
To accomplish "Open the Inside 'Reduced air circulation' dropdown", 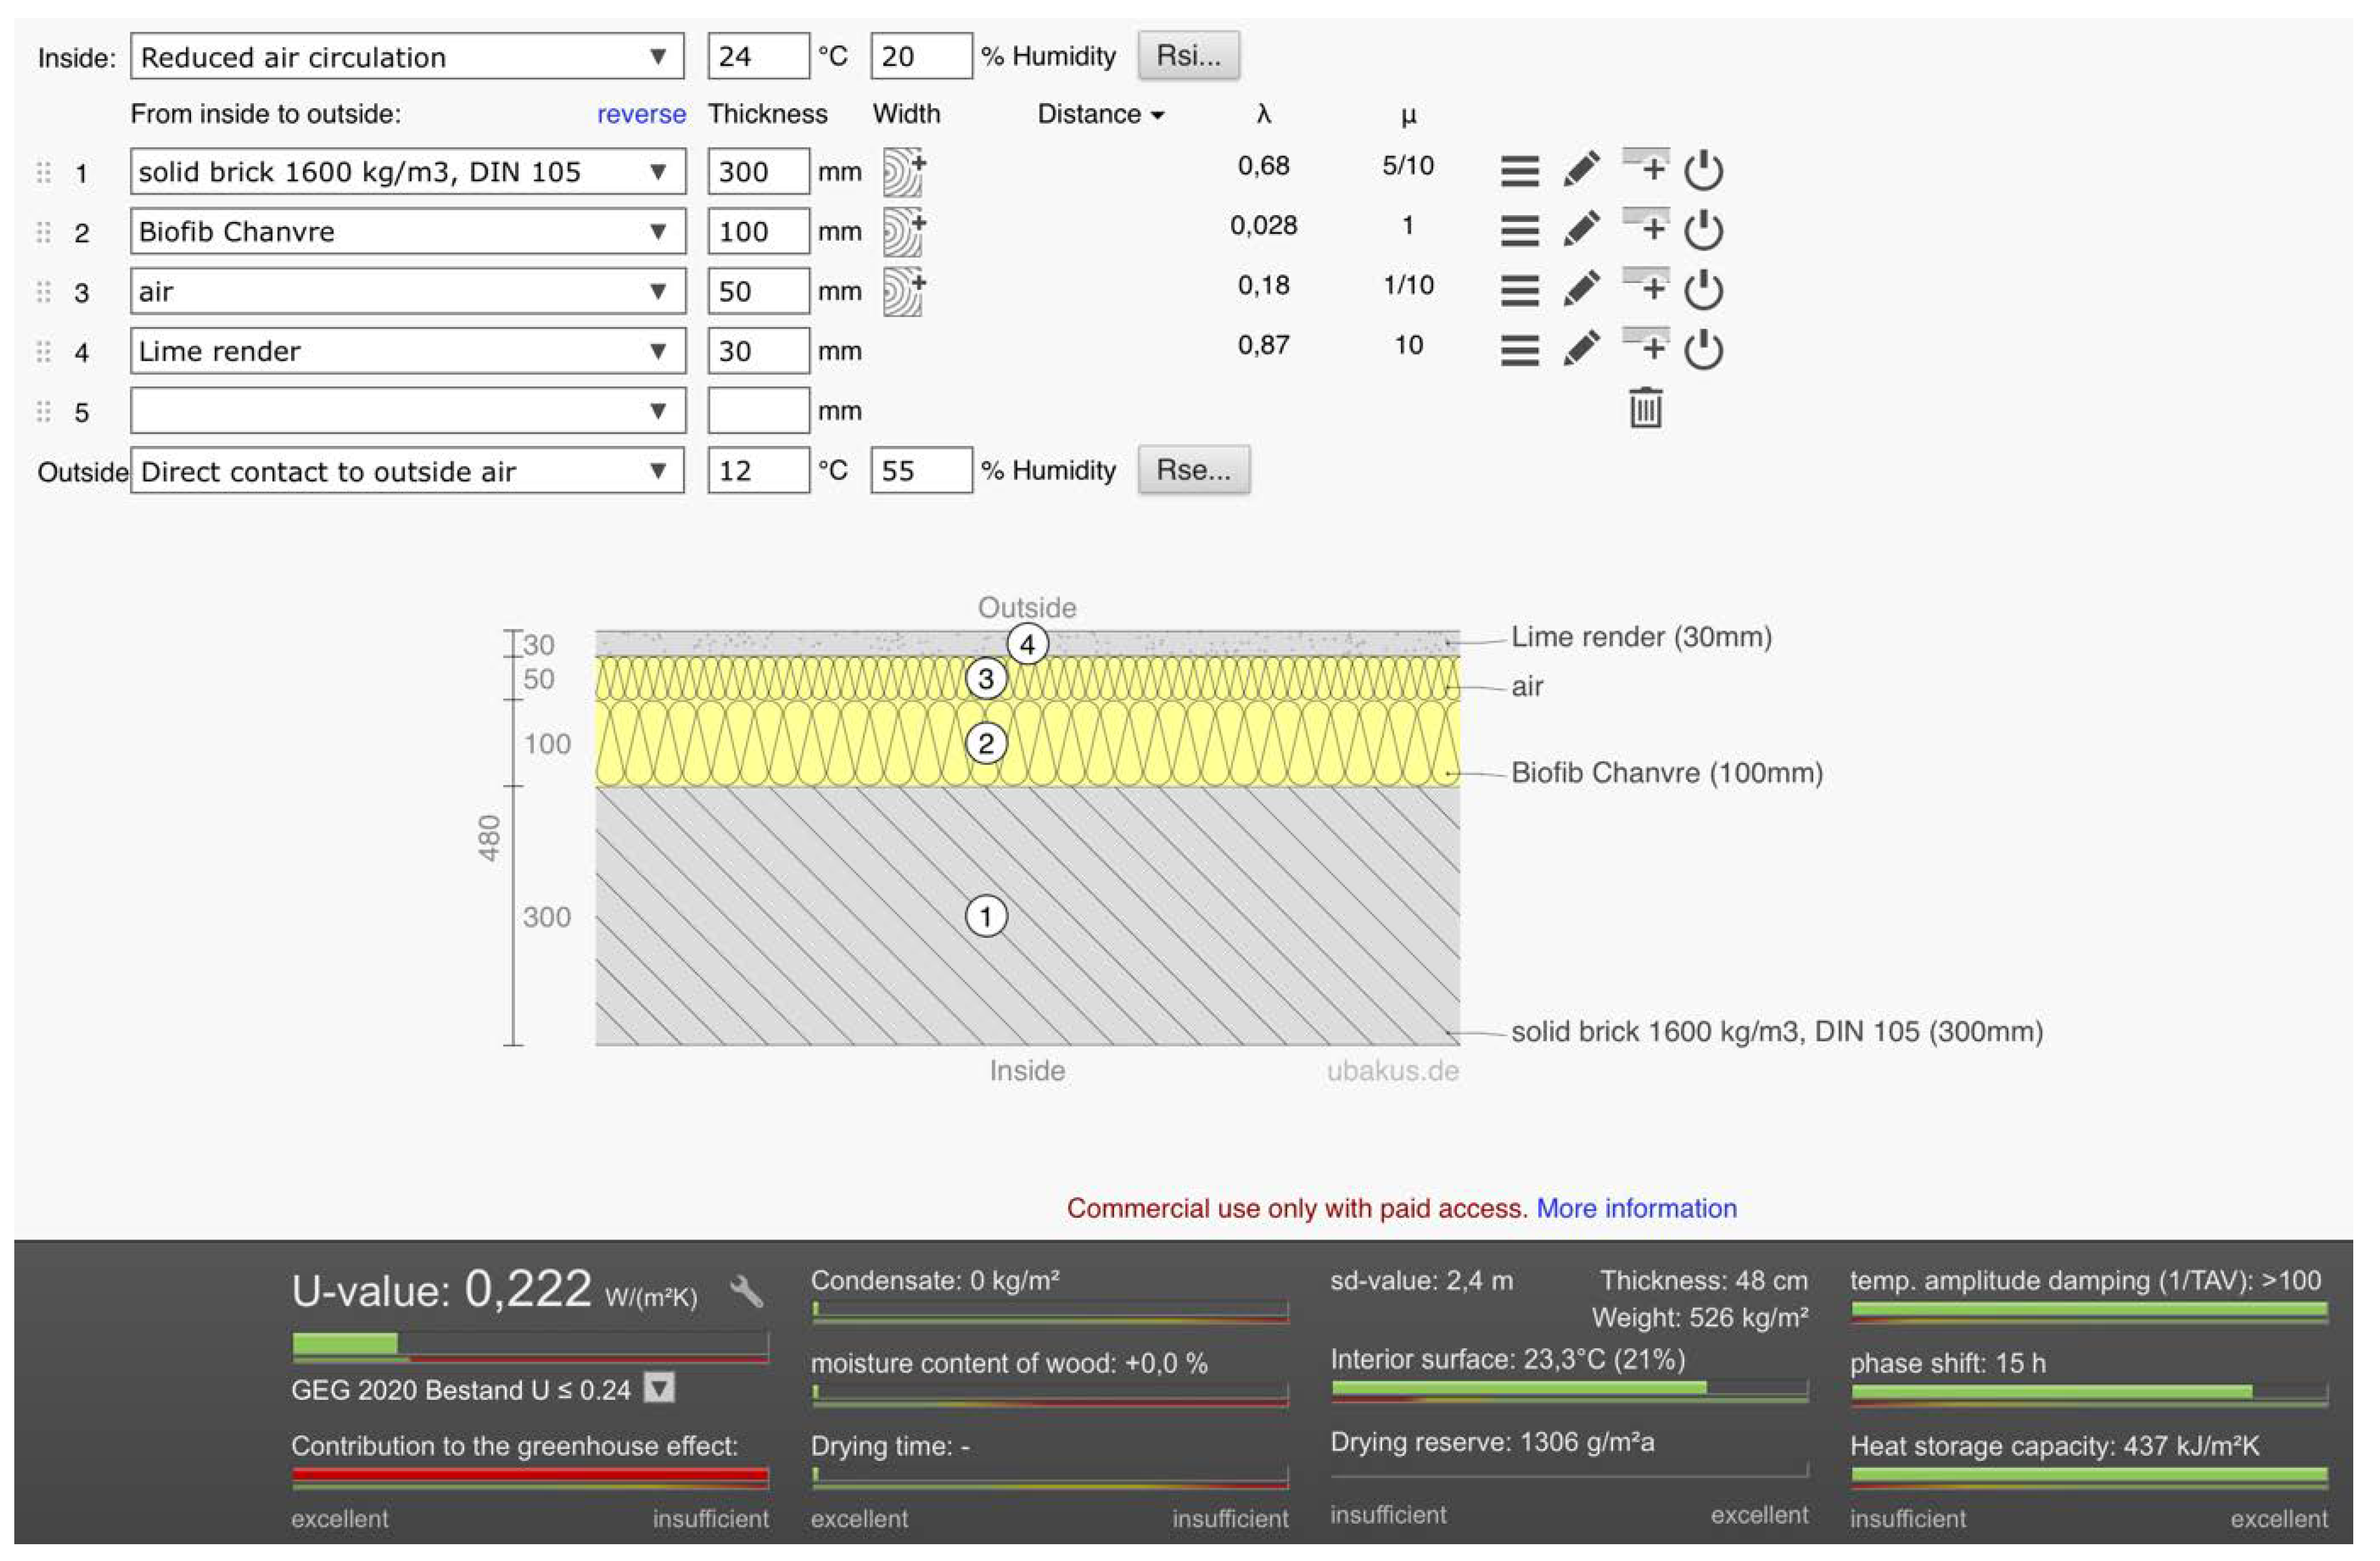I will coord(406,57).
